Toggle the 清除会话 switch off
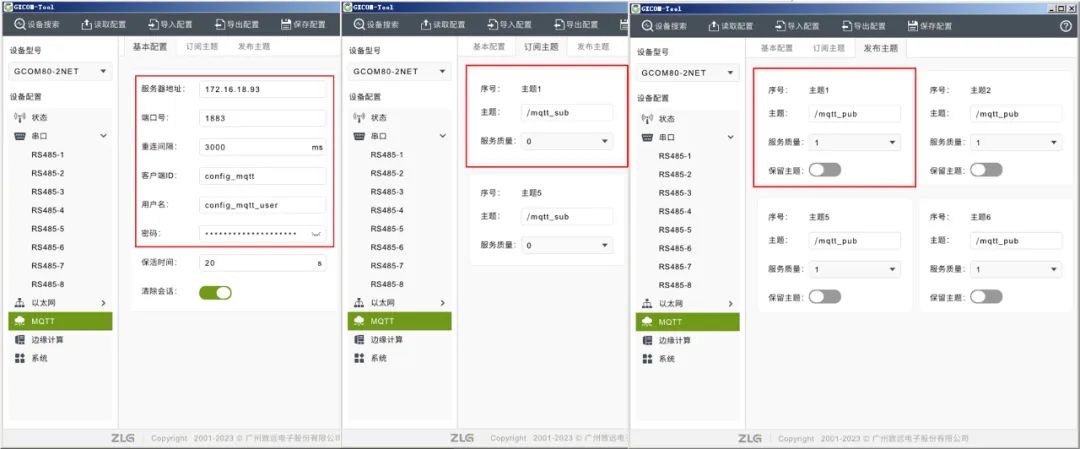 click(216, 293)
